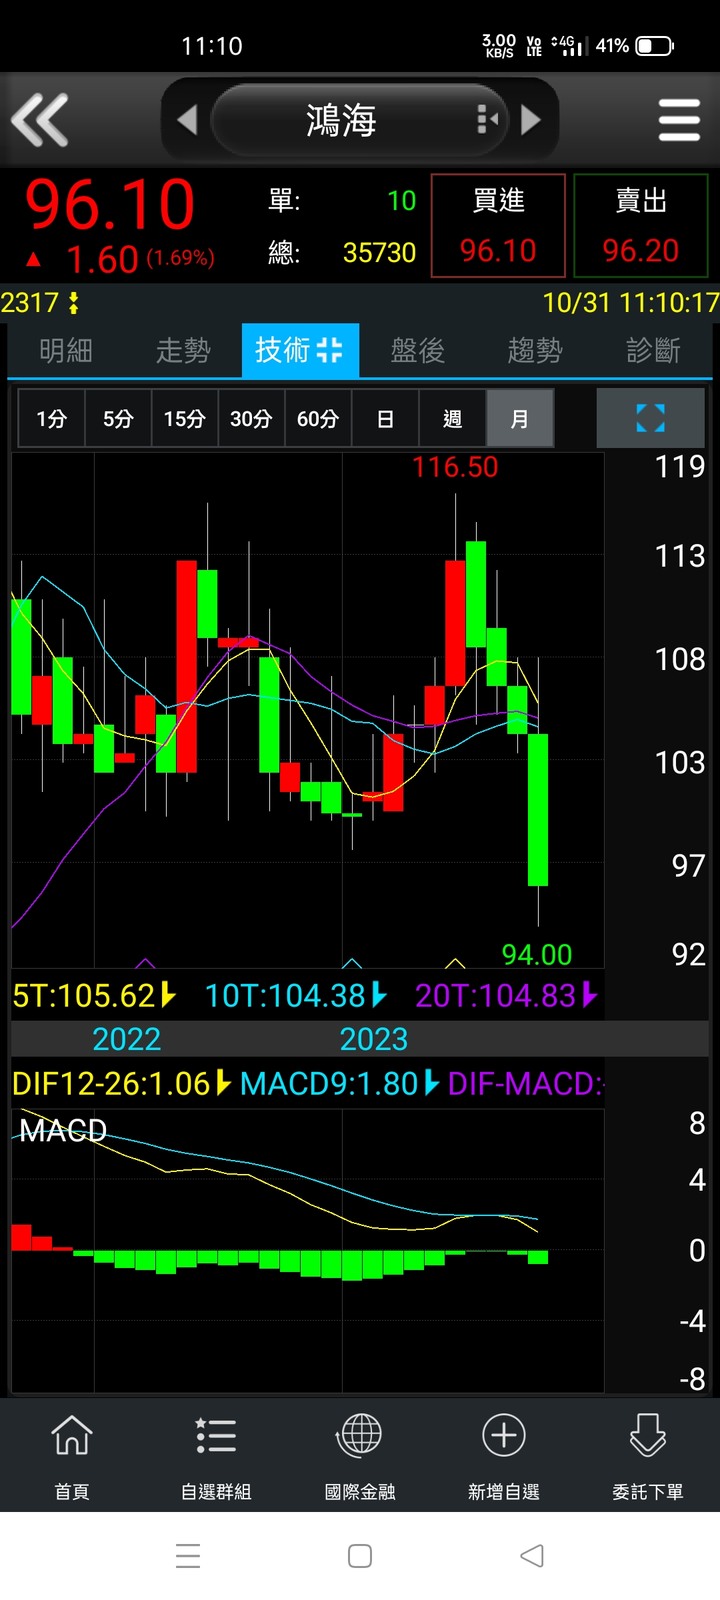Open 國際金融 global finance
This screenshot has width=720, height=1600.
pos(360,1456)
